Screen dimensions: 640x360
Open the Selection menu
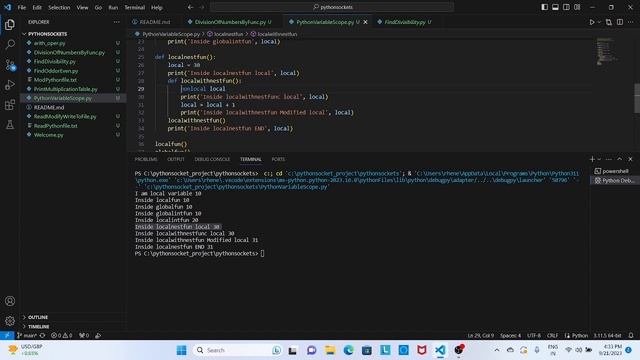[59, 7]
